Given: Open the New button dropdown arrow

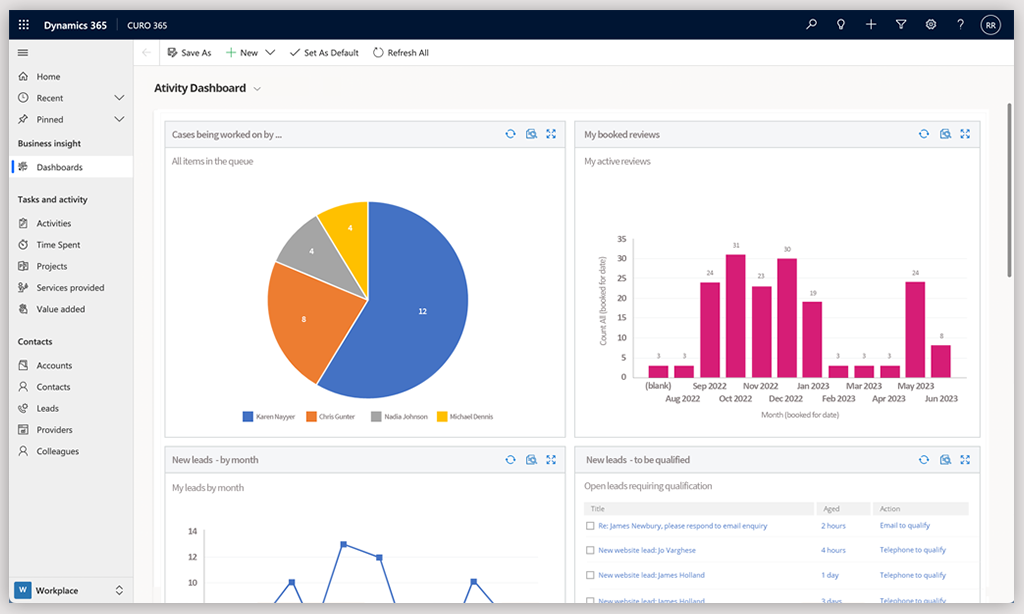Looking at the screenshot, I should [270, 53].
